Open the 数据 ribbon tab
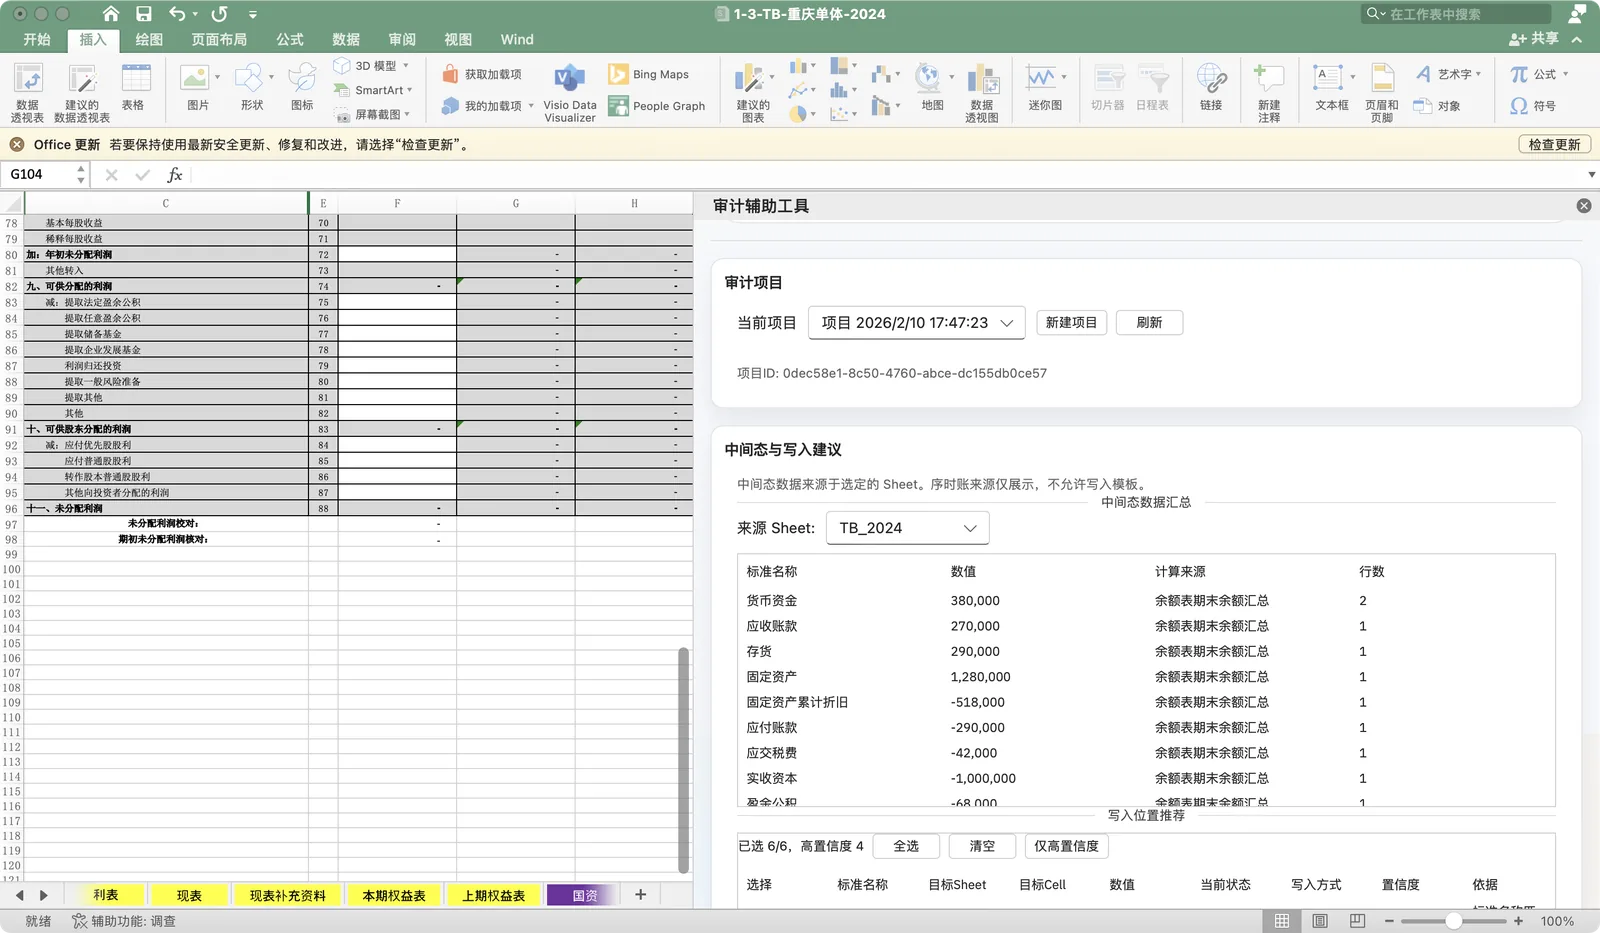 click(x=346, y=39)
